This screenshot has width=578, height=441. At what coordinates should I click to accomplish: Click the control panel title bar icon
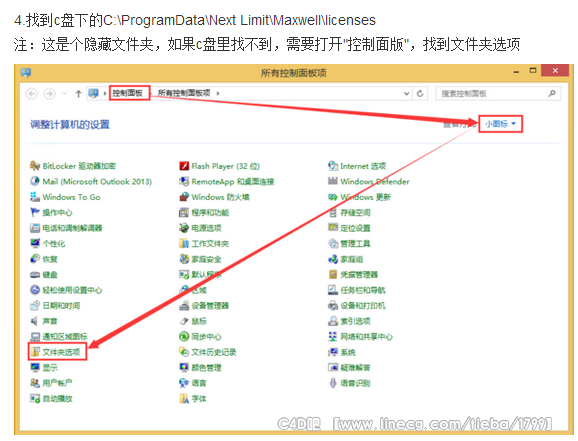pyautogui.click(x=25, y=73)
